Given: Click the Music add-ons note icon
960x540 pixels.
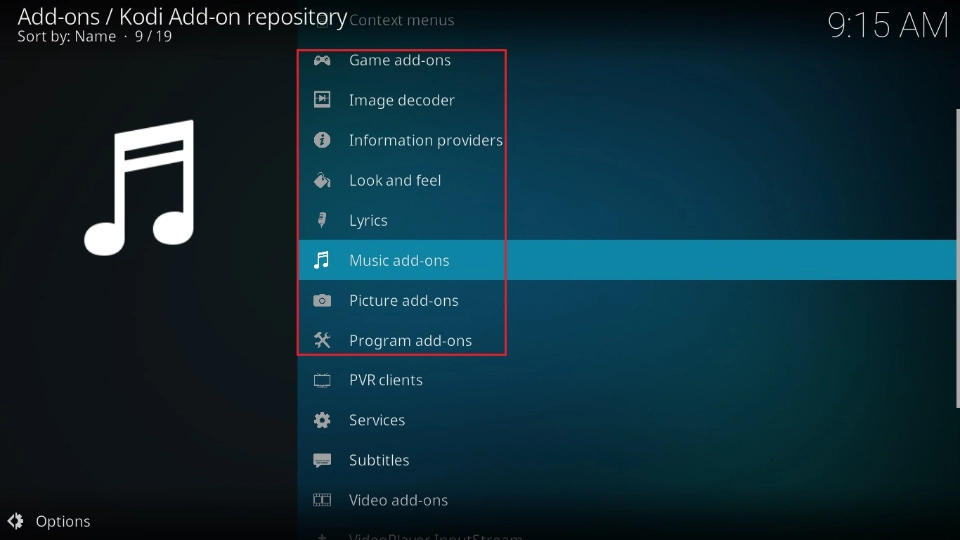Looking at the screenshot, I should pyautogui.click(x=322, y=260).
